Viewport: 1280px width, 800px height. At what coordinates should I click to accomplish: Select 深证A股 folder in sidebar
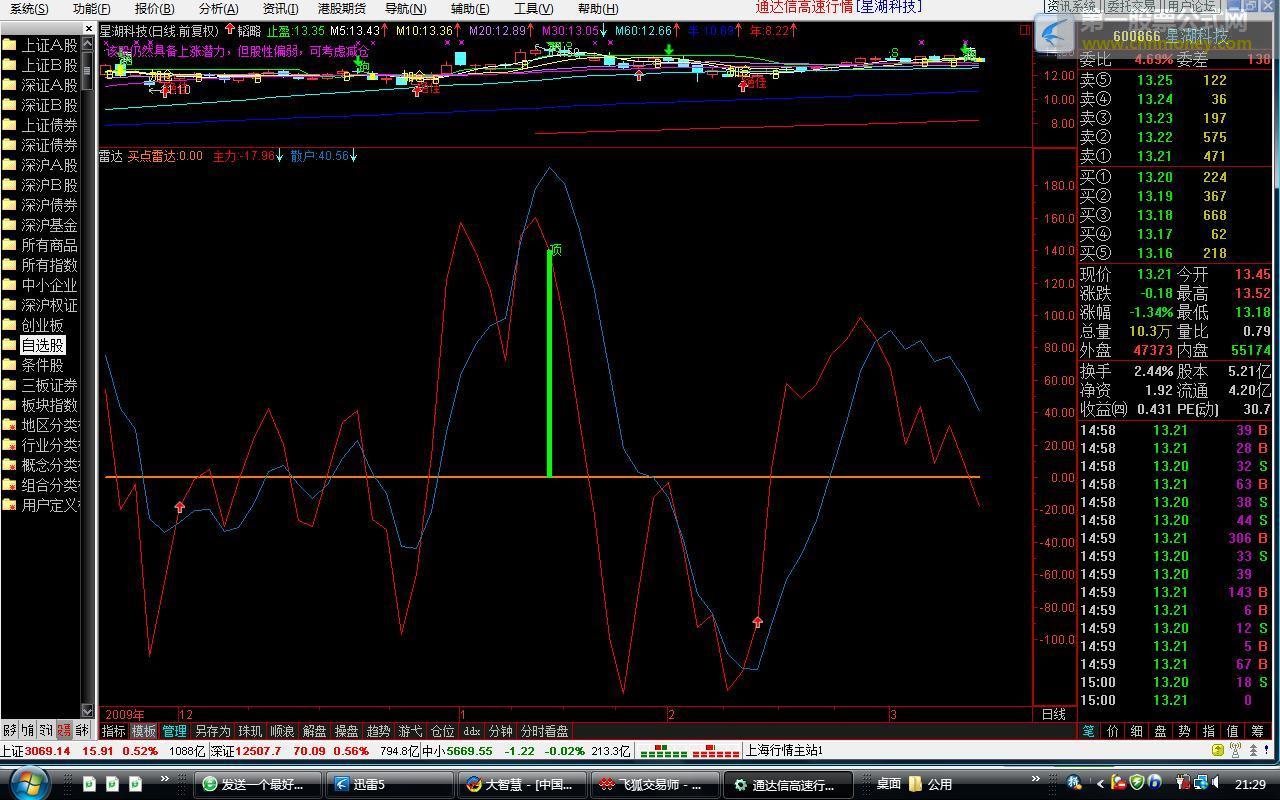[x=40, y=85]
